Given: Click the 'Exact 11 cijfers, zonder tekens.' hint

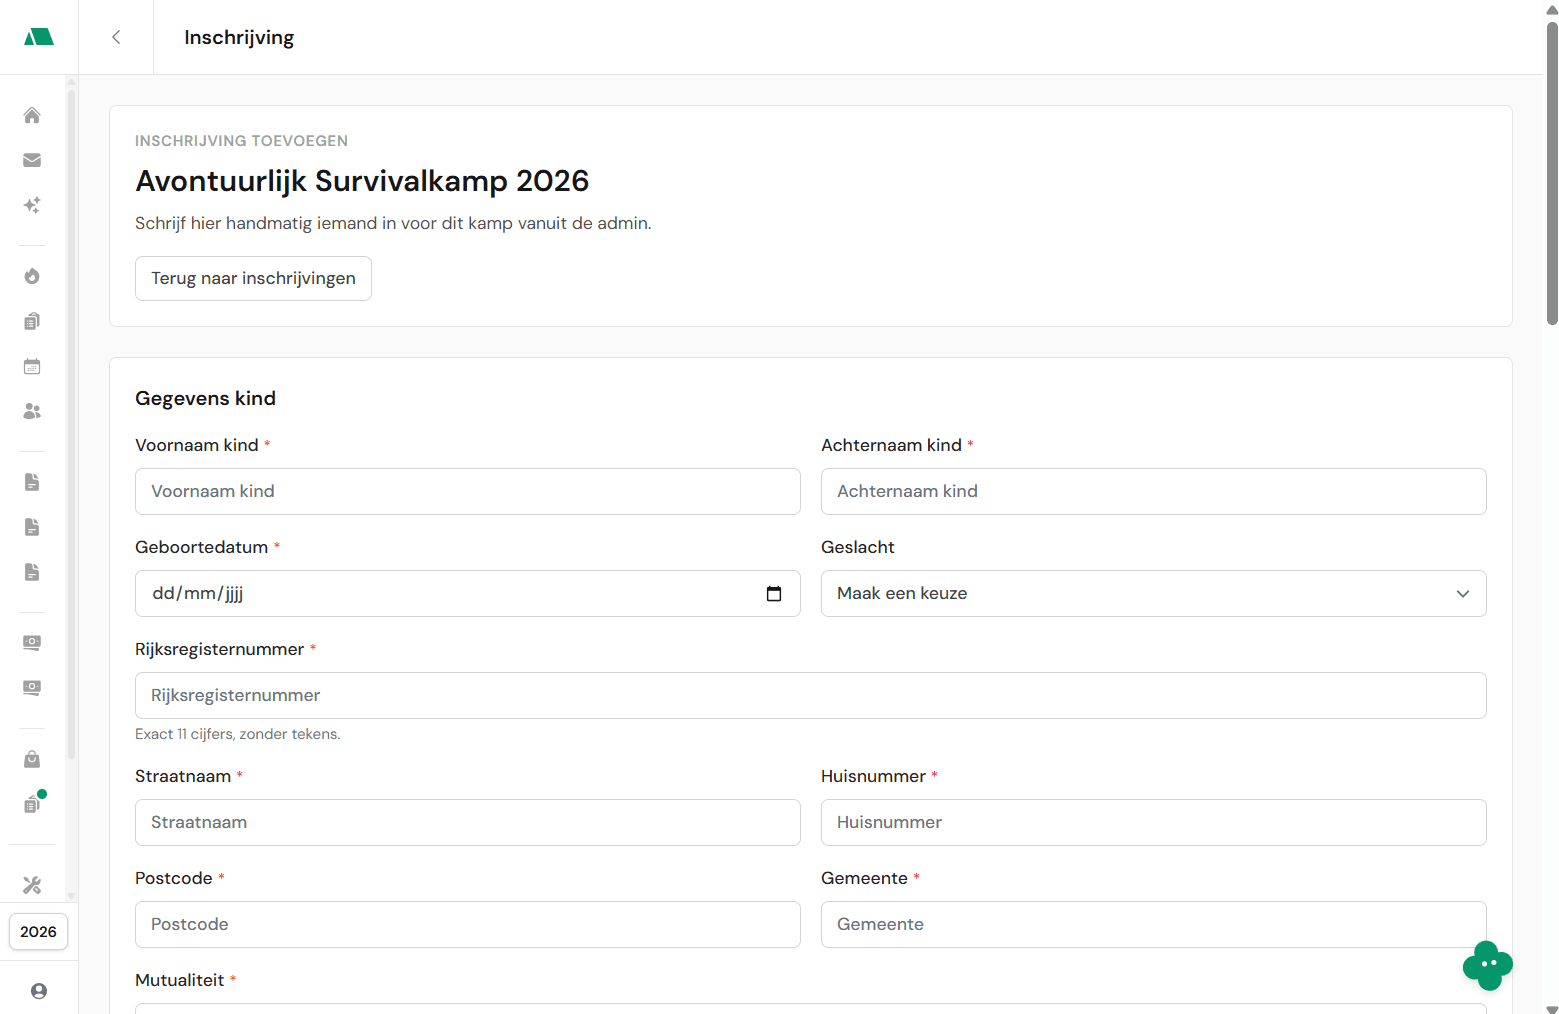Looking at the screenshot, I should coord(238,734).
